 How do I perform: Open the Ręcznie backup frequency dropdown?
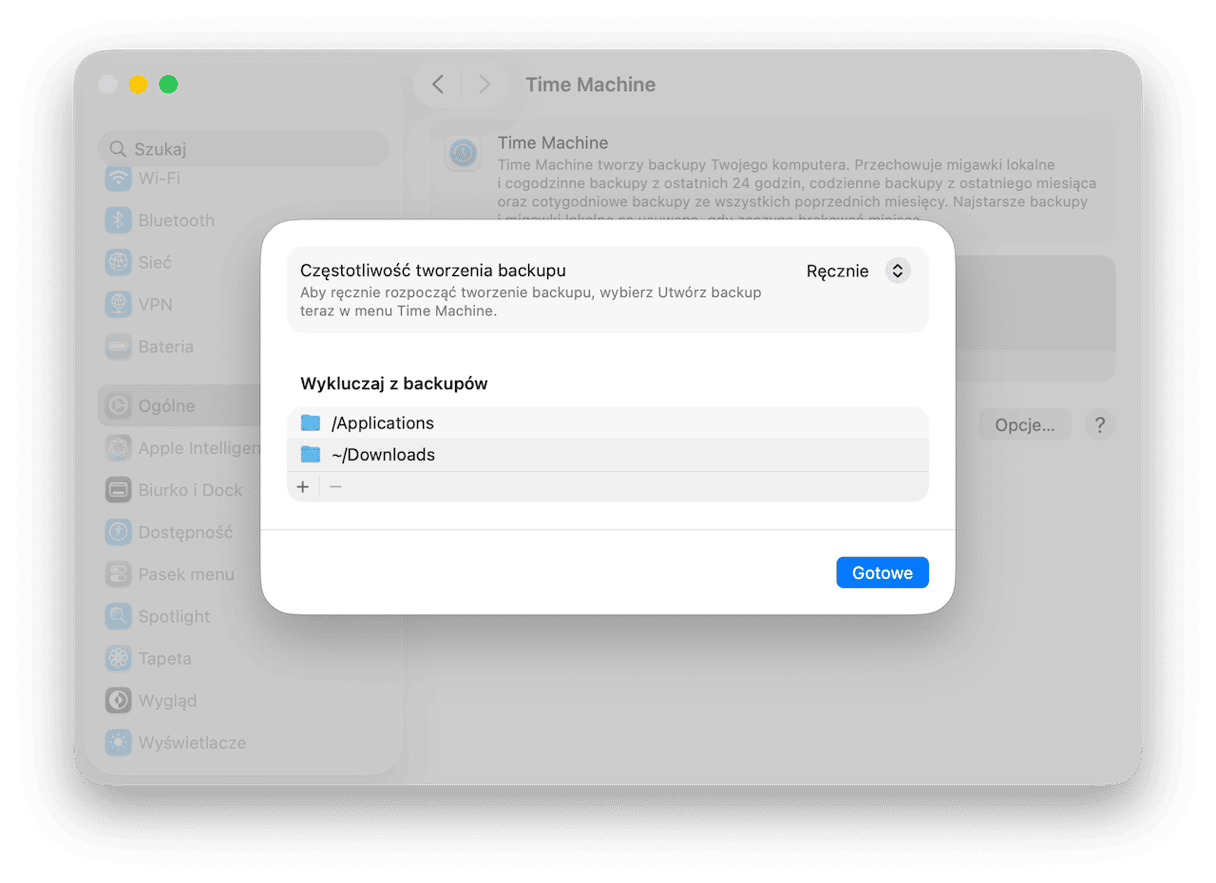(x=858, y=271)
